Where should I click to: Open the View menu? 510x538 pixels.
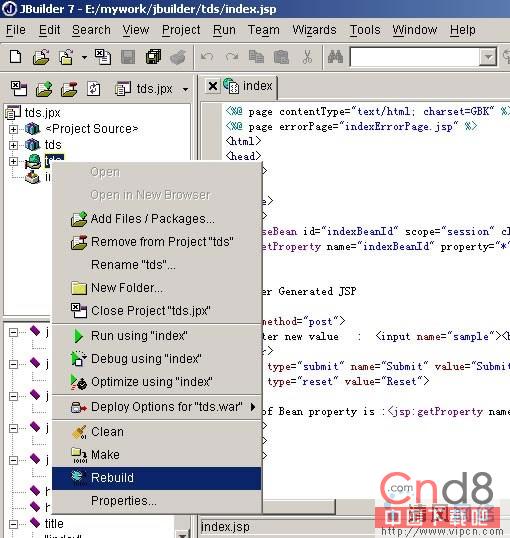click(x=136, y=30)
